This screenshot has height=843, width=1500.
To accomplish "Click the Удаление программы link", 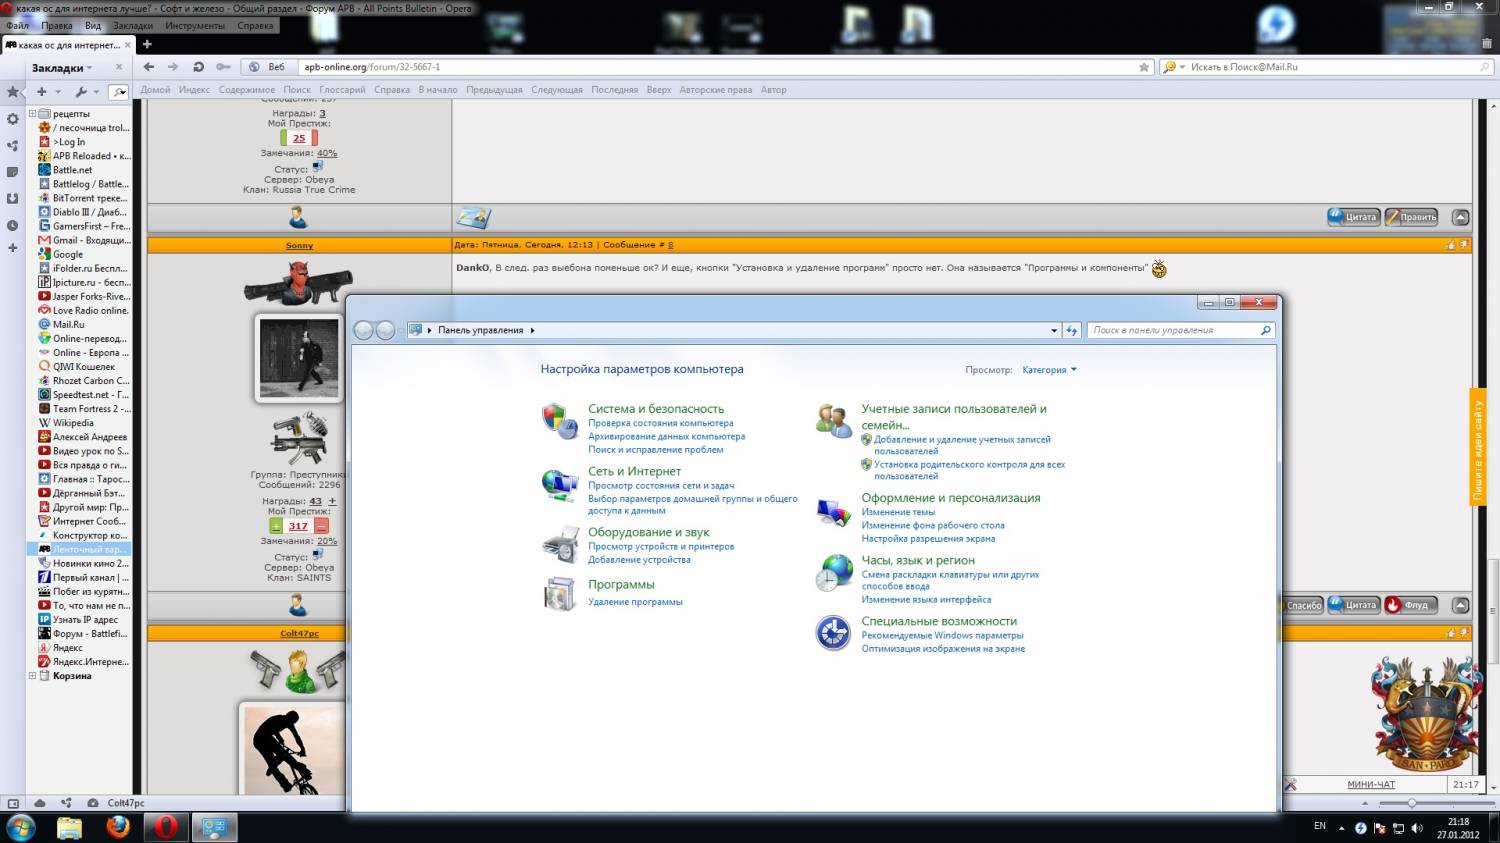I will (635, 602).
